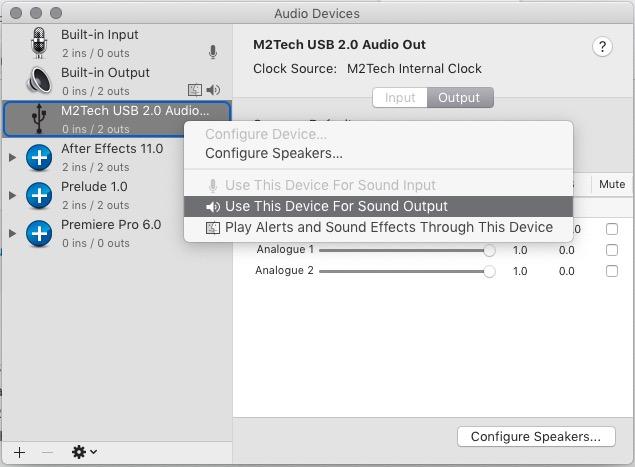Switch to the Input tab
This screenshot has height=467, width=635.
(x=400, y=98)
